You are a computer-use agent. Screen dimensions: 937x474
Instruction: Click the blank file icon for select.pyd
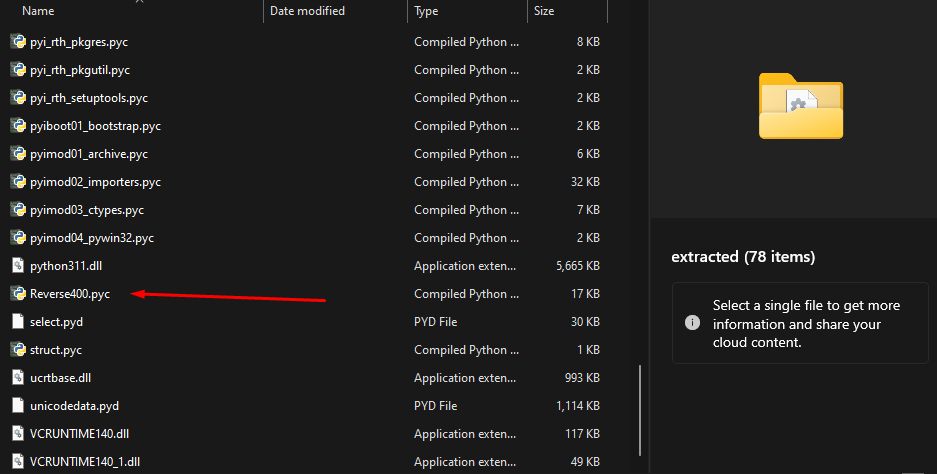(18, 322)
